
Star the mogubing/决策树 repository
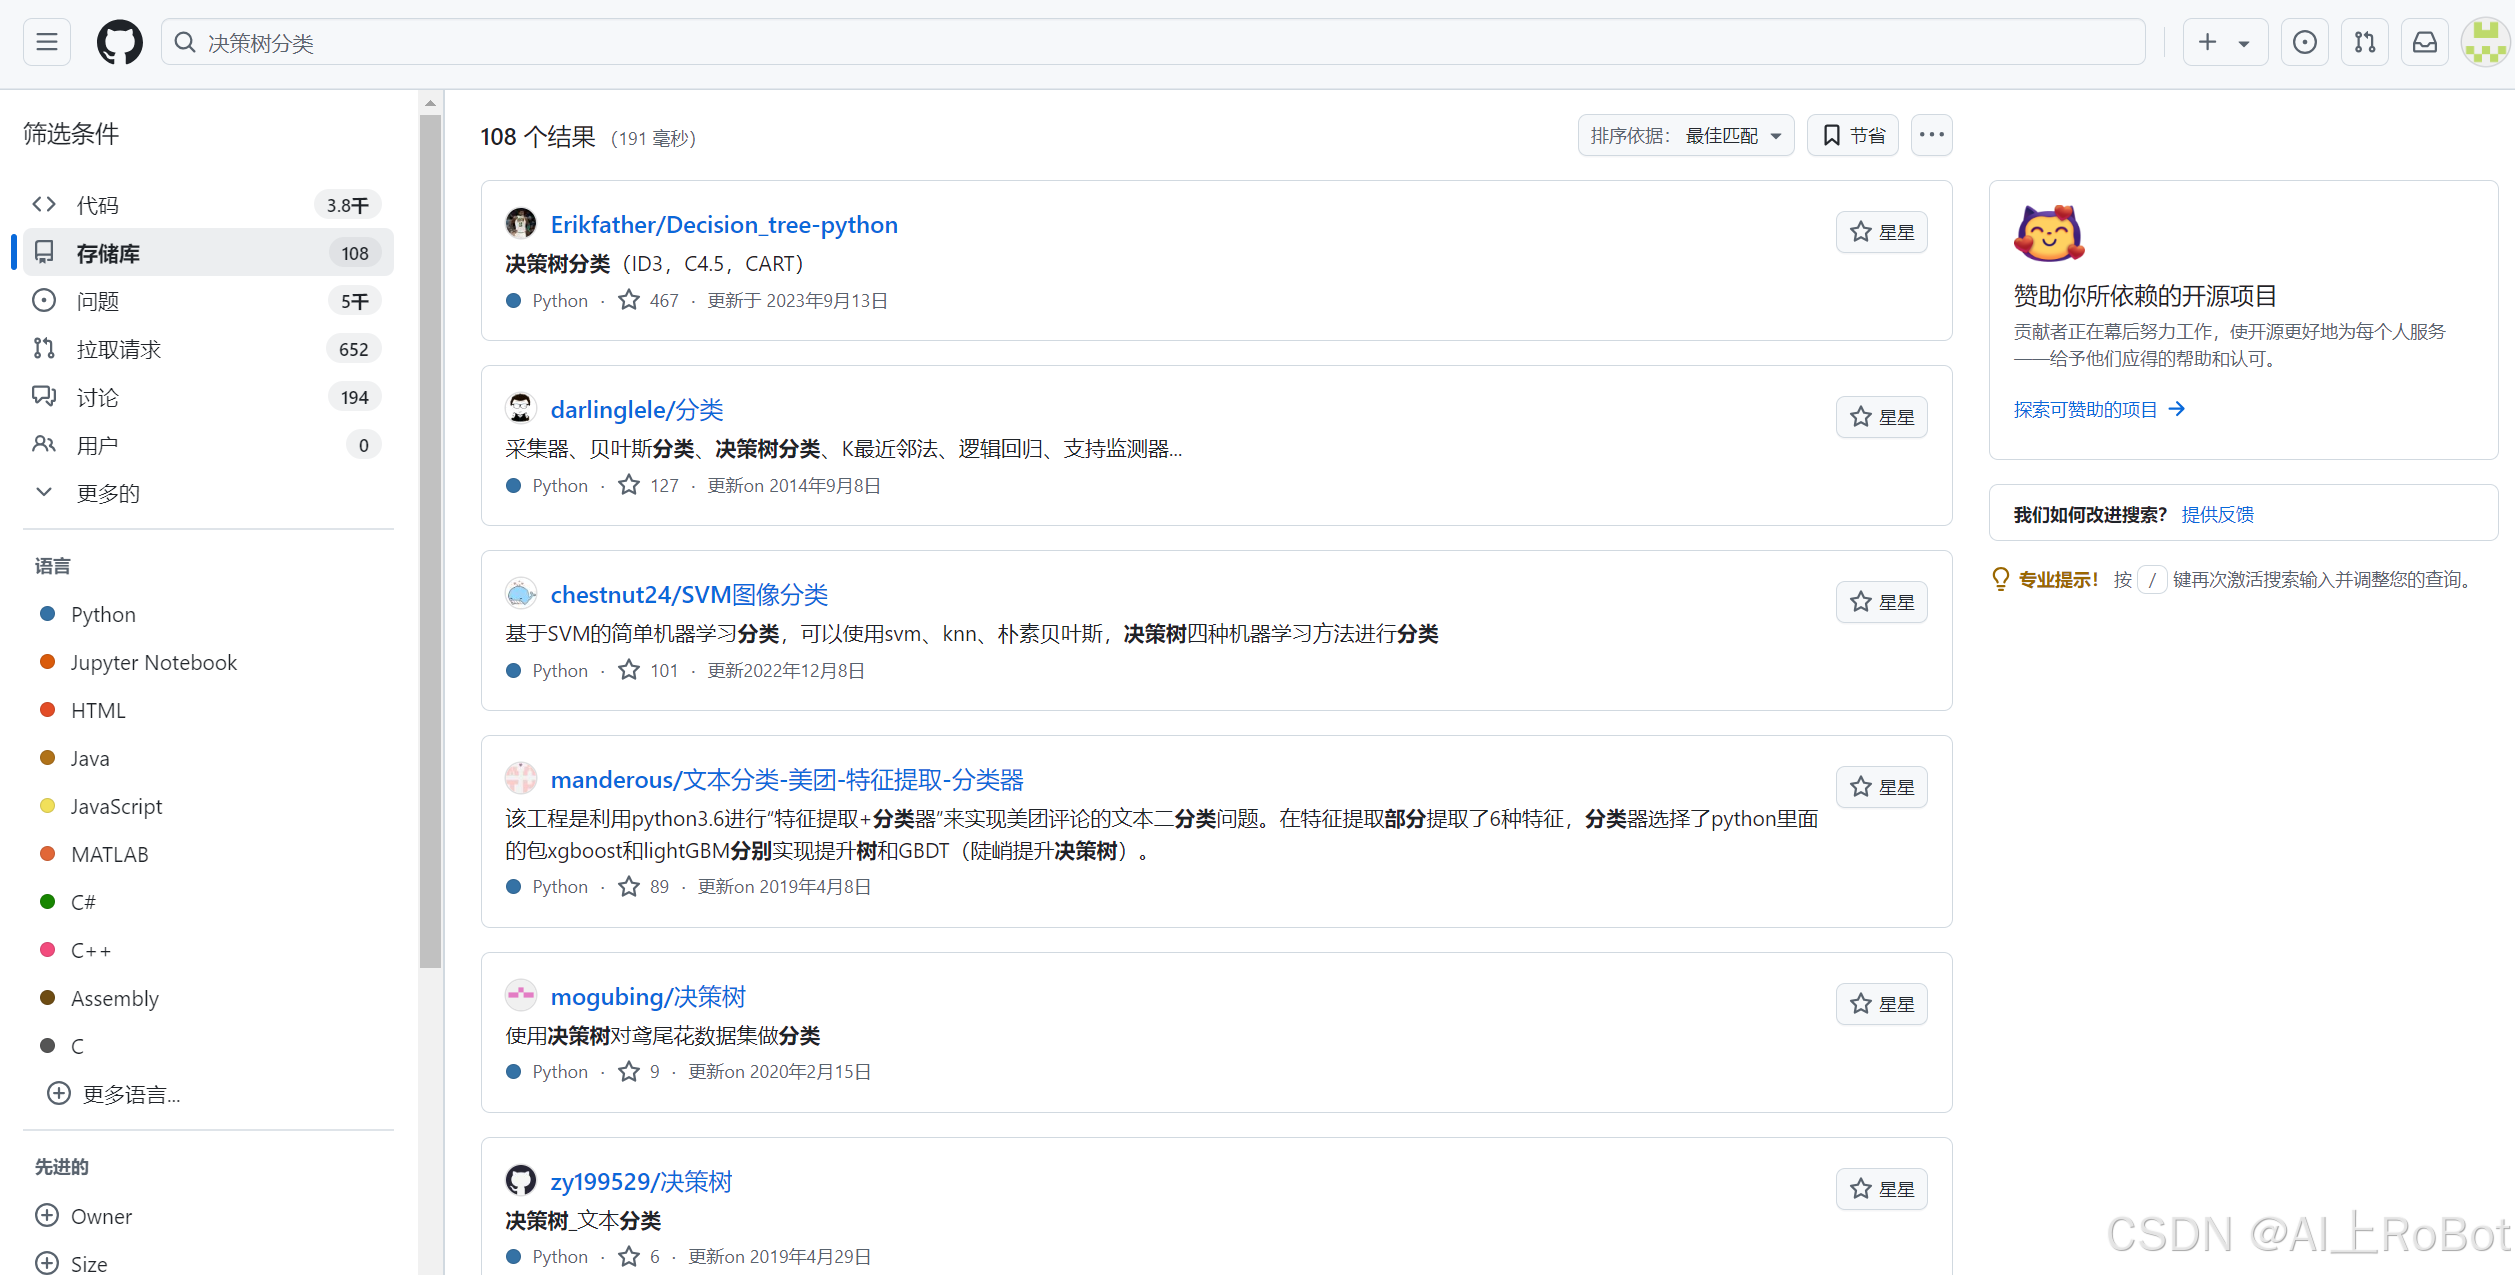(x=1881, y=1004)
